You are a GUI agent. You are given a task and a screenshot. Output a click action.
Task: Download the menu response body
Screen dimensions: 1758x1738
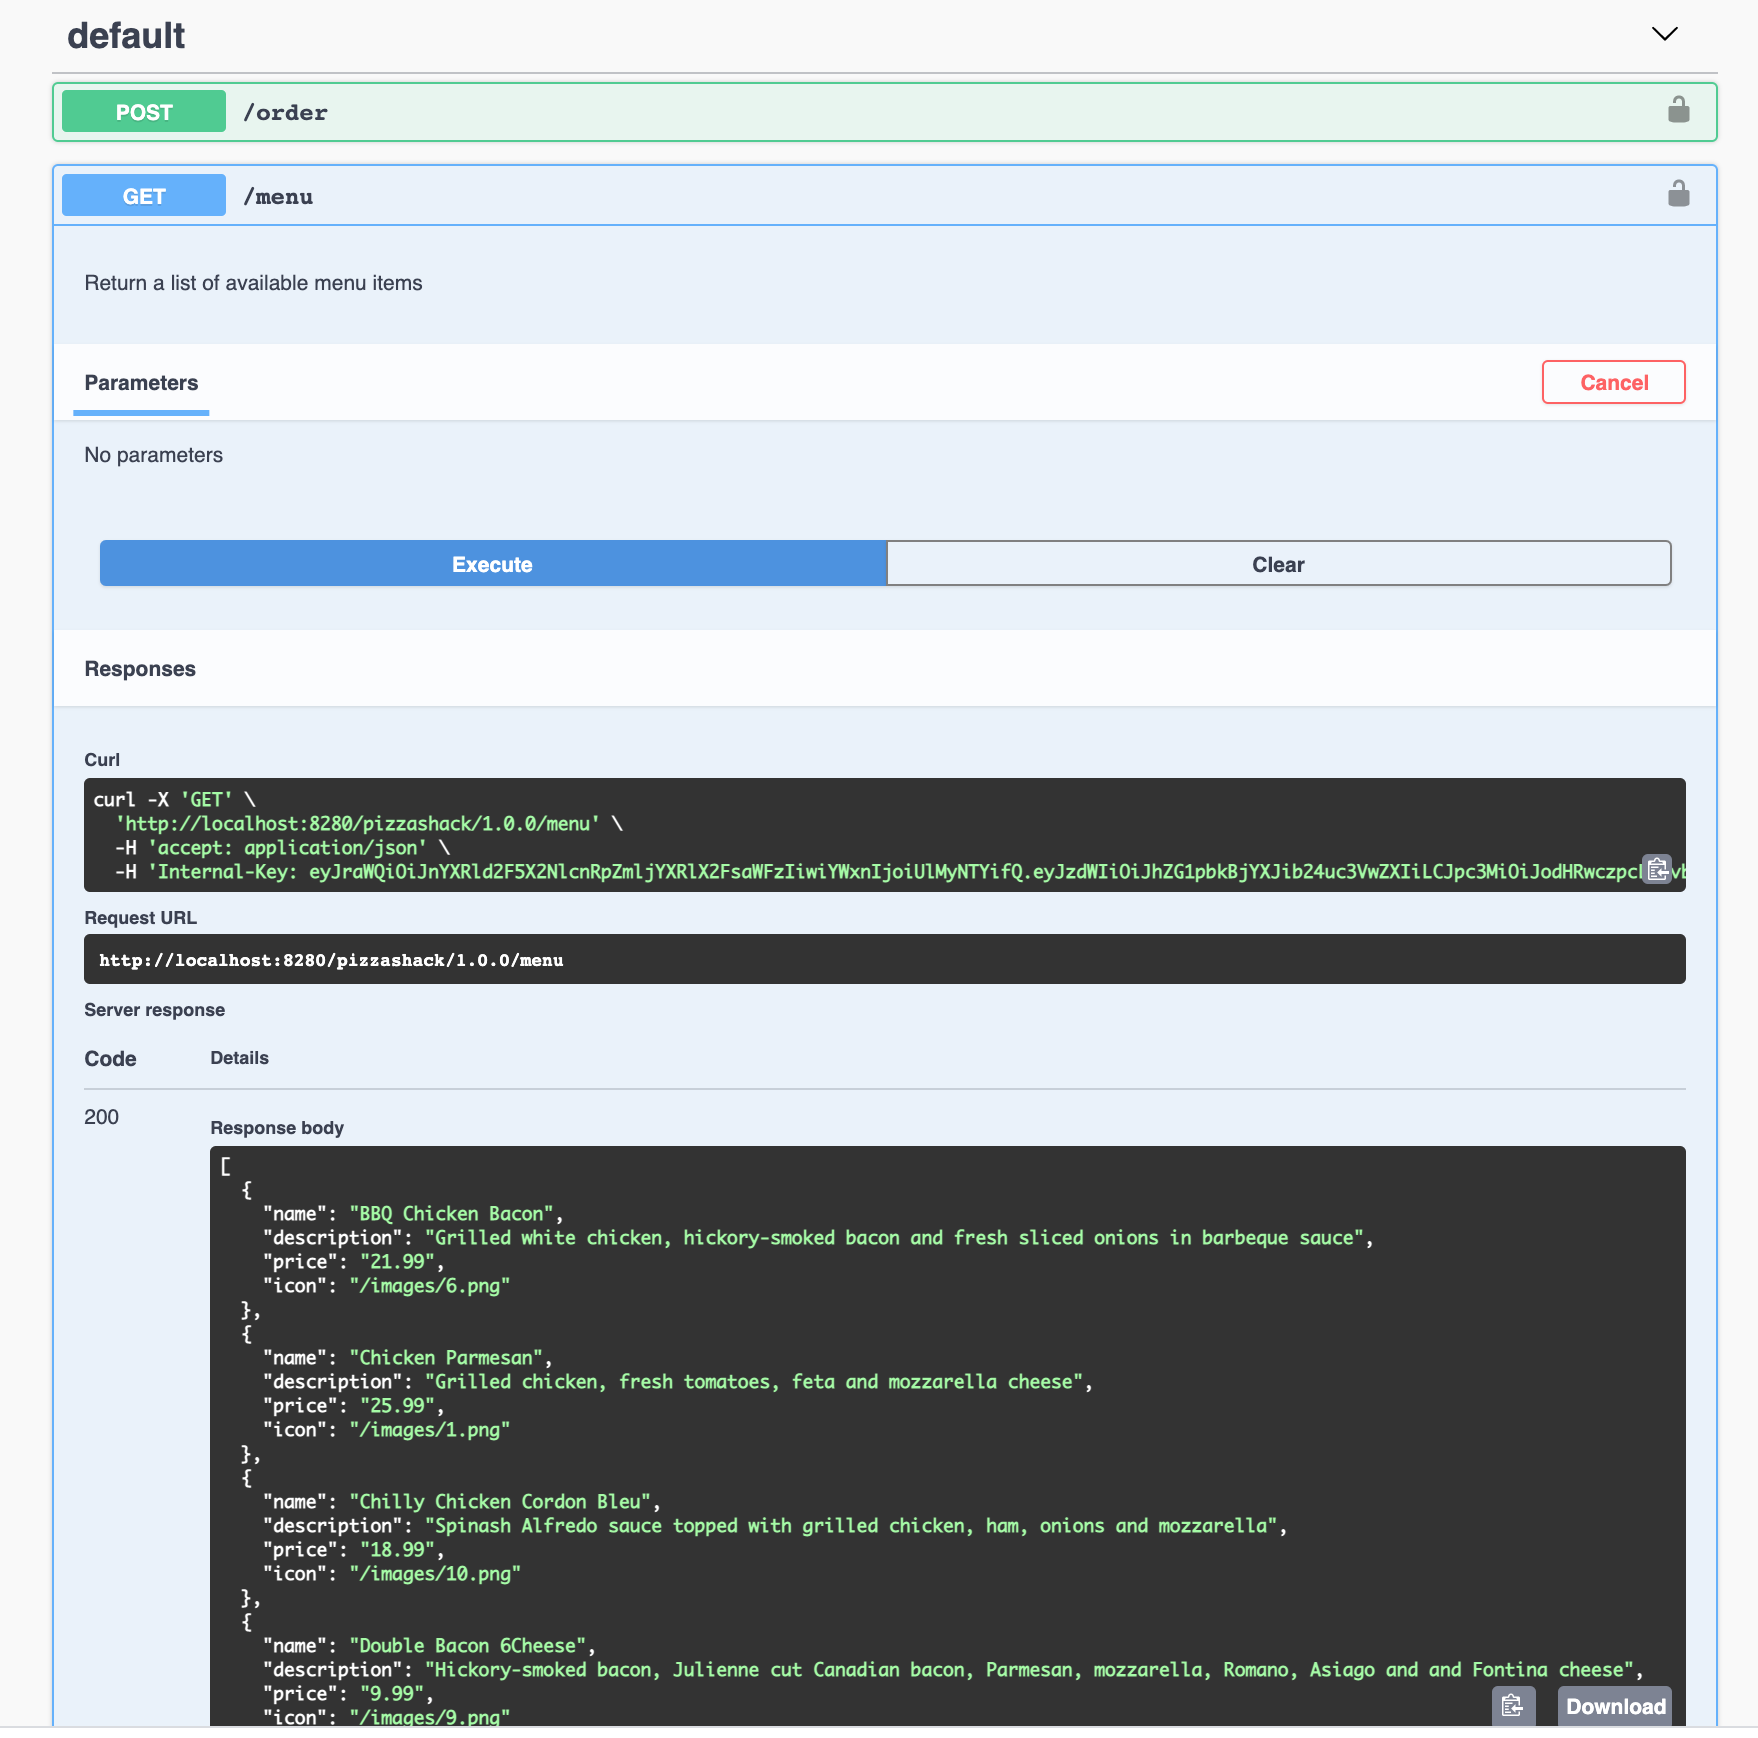click(1614, 1706)
